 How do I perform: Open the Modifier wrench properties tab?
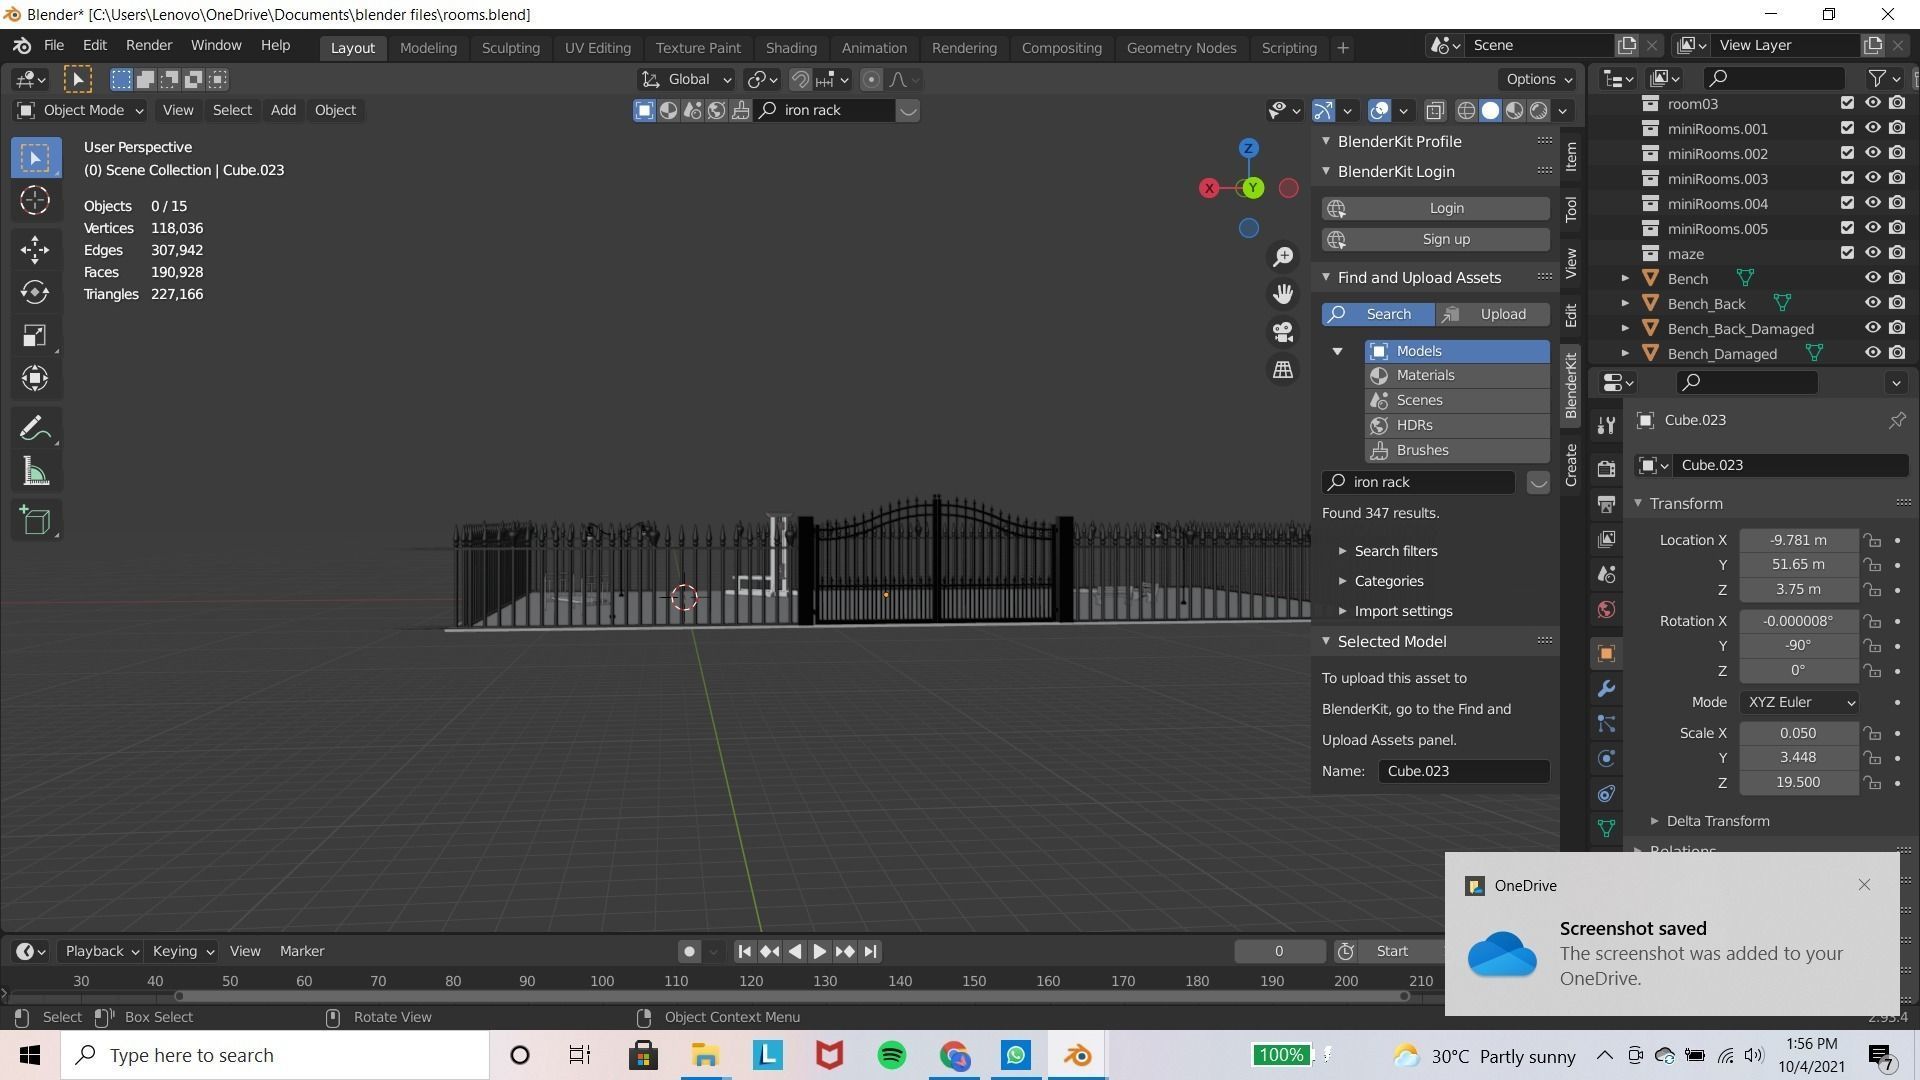click(1606, 689)
